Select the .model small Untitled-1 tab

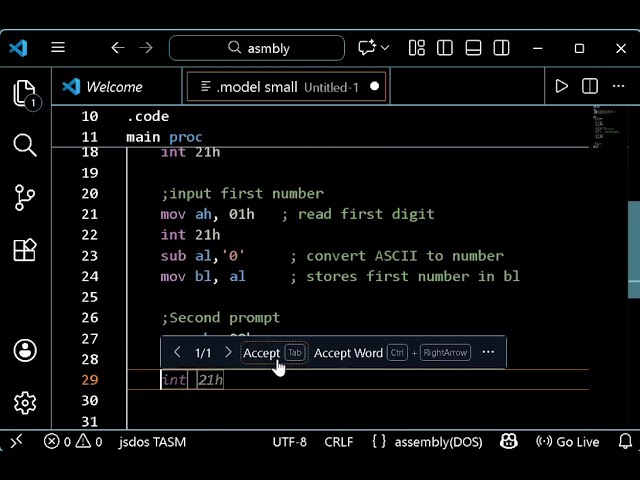point(286,87)
